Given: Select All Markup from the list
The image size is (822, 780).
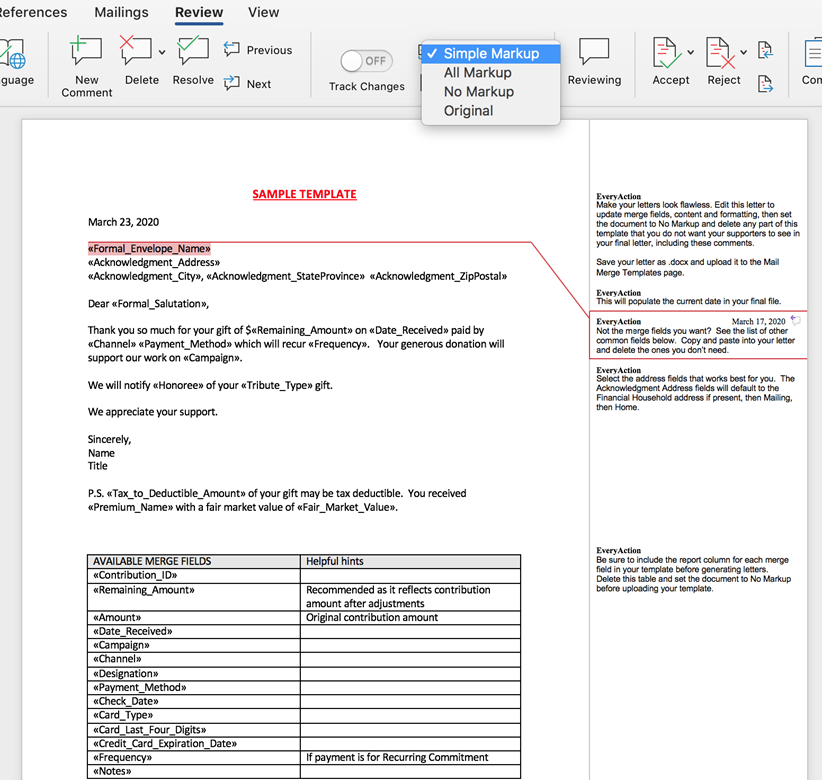Looking at the screenshot, I should (479, 72).
